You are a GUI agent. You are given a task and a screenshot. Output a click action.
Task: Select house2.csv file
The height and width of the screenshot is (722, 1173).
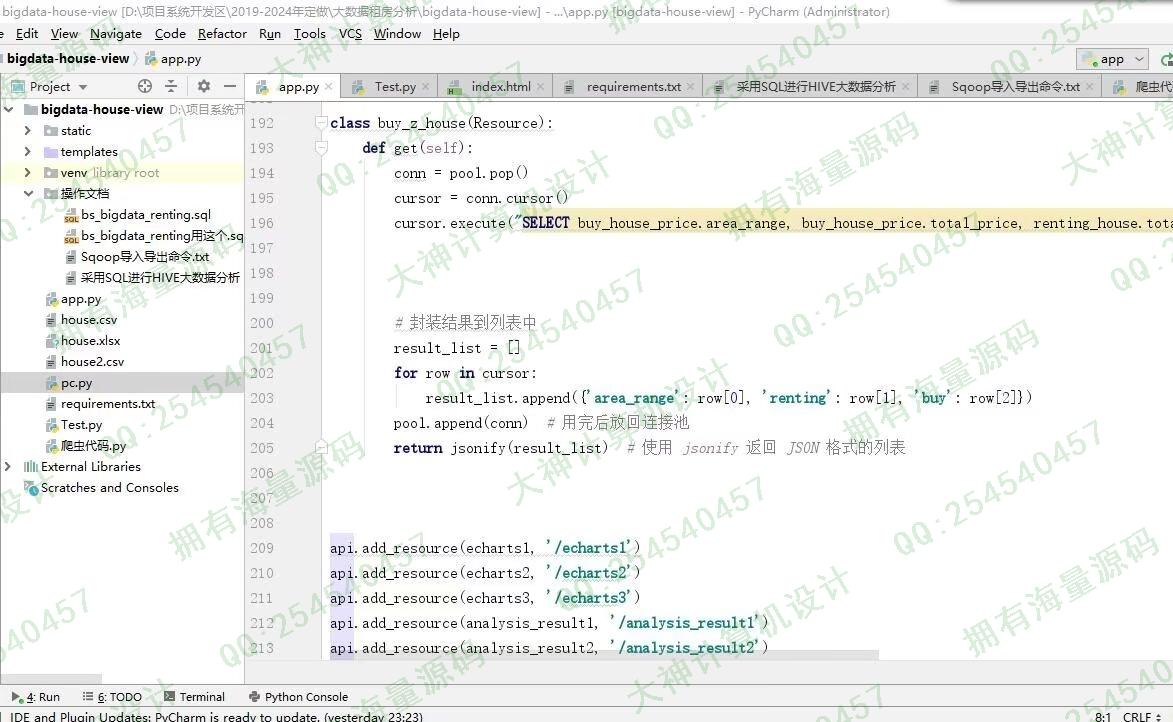click(x=85, y=361)
